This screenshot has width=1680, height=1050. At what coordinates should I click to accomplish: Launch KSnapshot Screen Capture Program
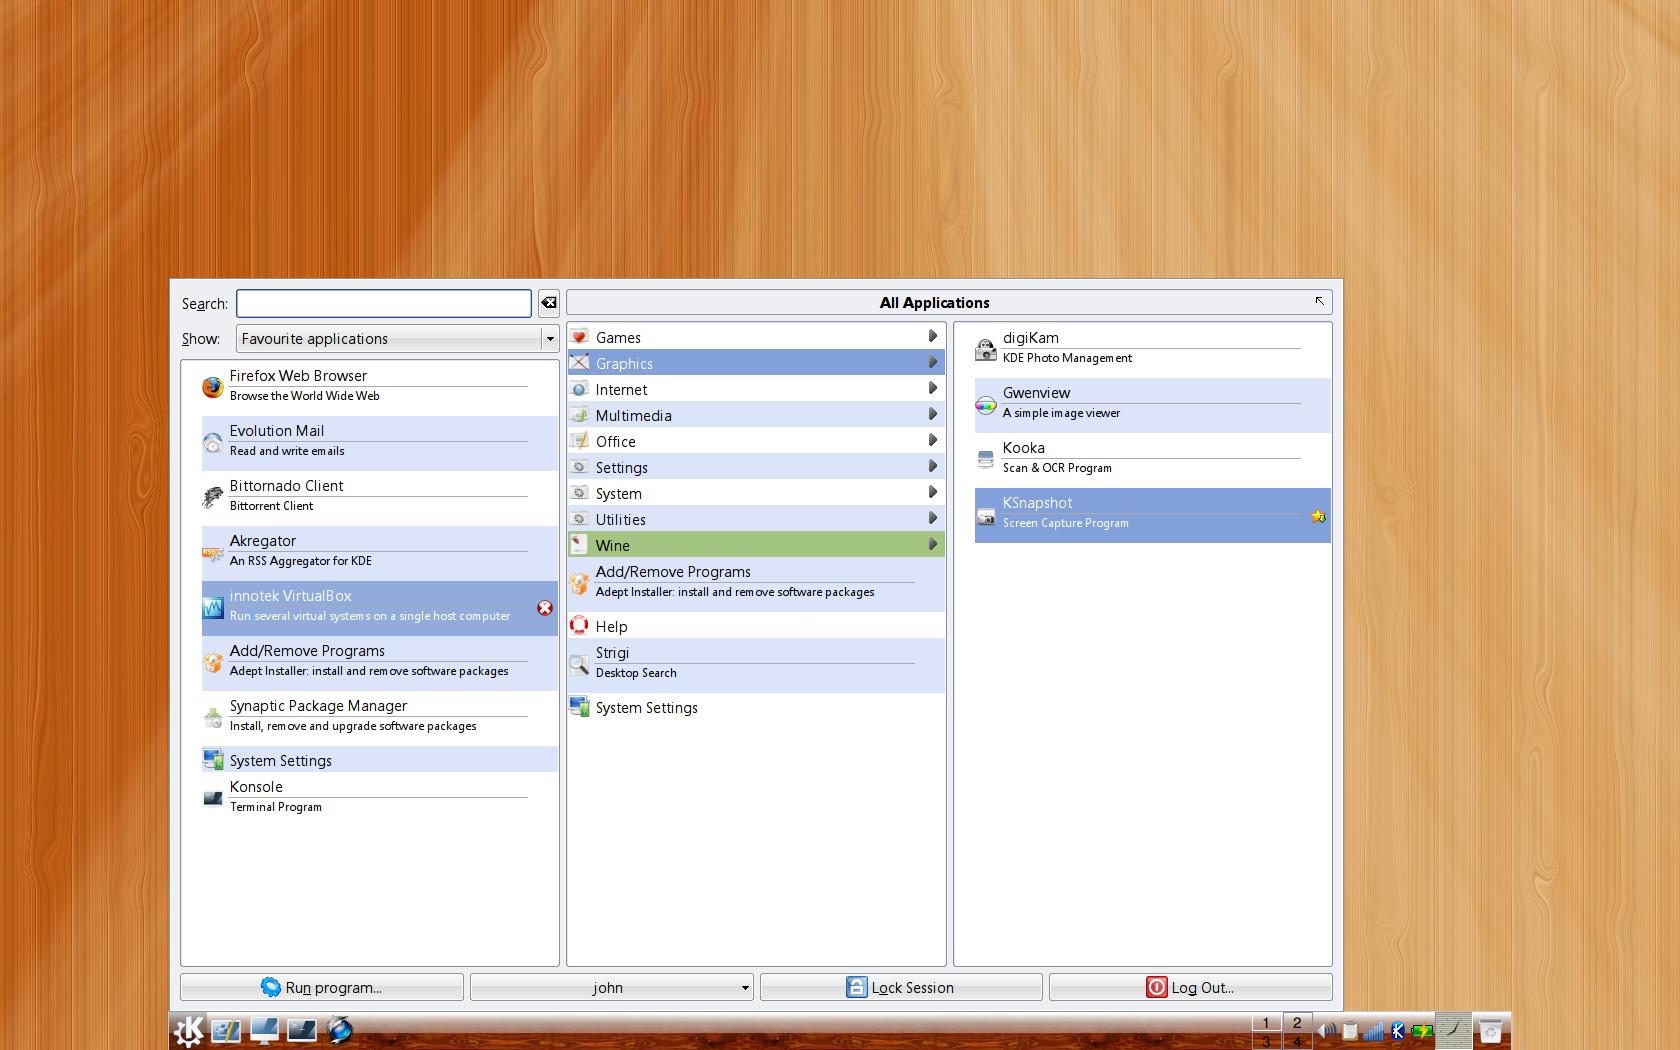tap(1153, 515)
